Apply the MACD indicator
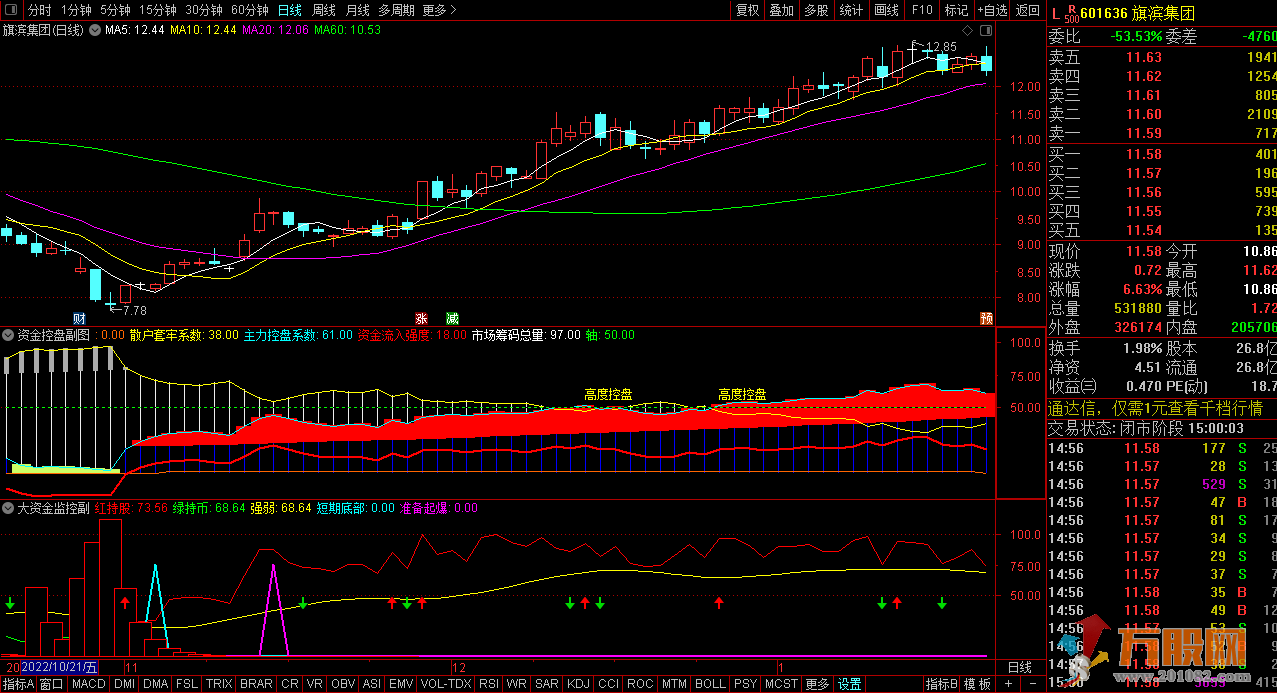The height and width of the screenshot is (693, 1277). tap(88, 684)
